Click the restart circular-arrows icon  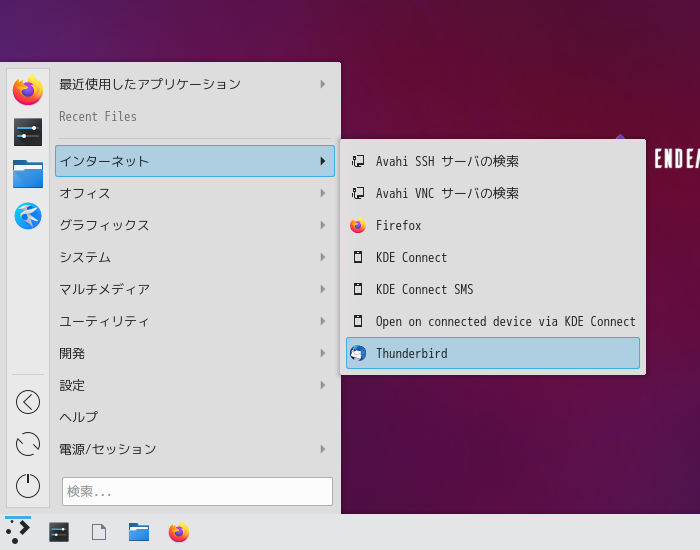coord(28,444)
